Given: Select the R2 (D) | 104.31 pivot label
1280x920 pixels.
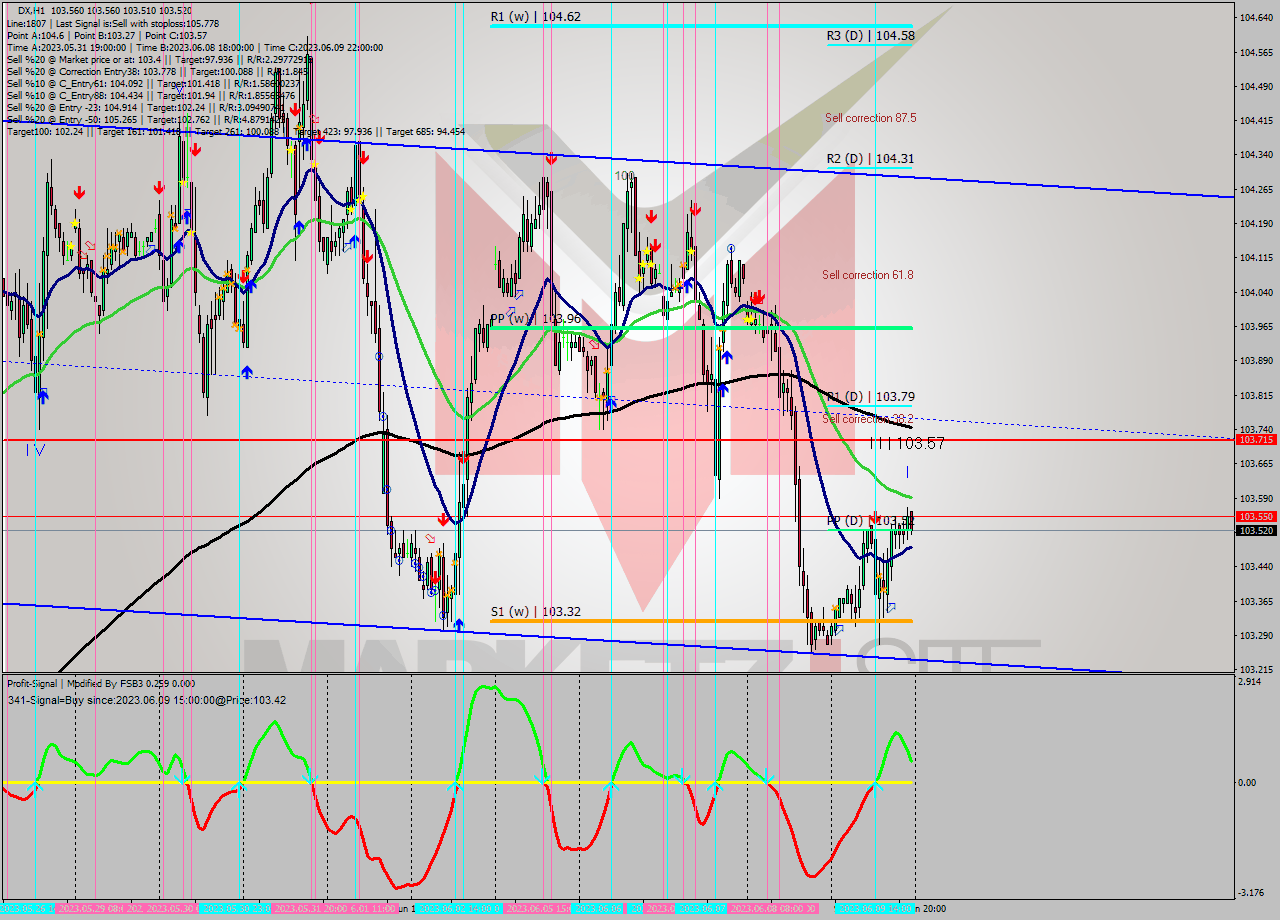Looking at the screenshot, I should [870, 158].
